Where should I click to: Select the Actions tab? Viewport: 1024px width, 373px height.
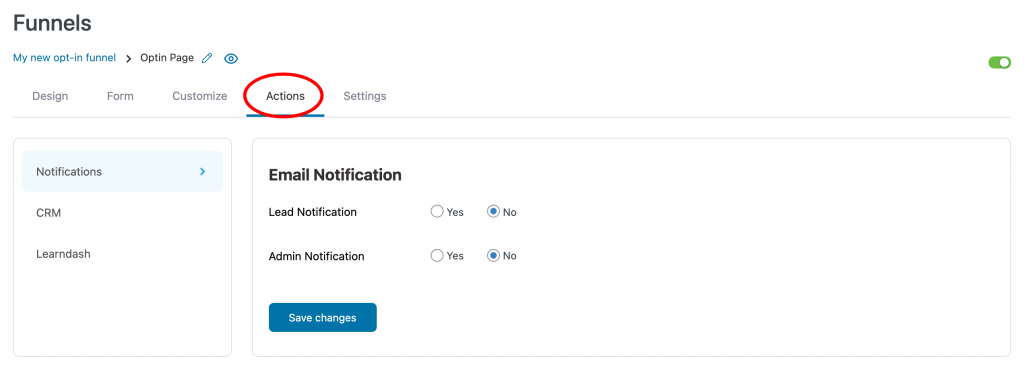pyautogui.click(x=285, y=96)
